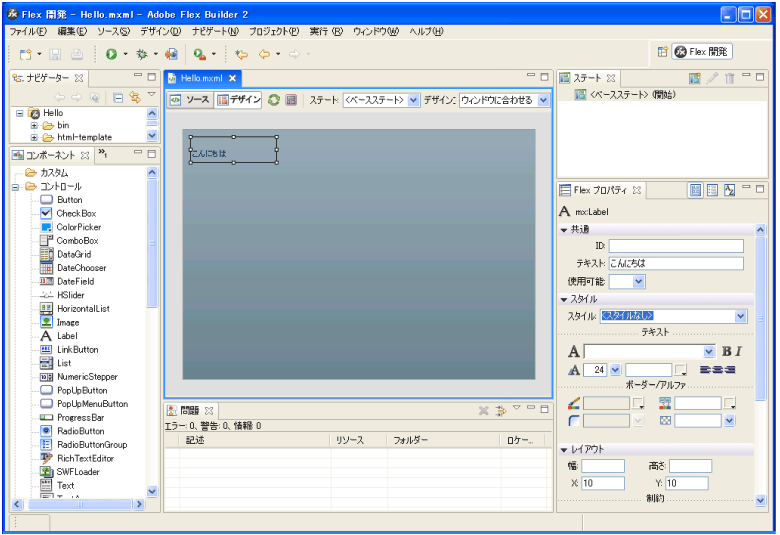Open the border color picker swatch
Viewport: 780px width, 535px height.
pyautogui.click(x=638, y=403)
